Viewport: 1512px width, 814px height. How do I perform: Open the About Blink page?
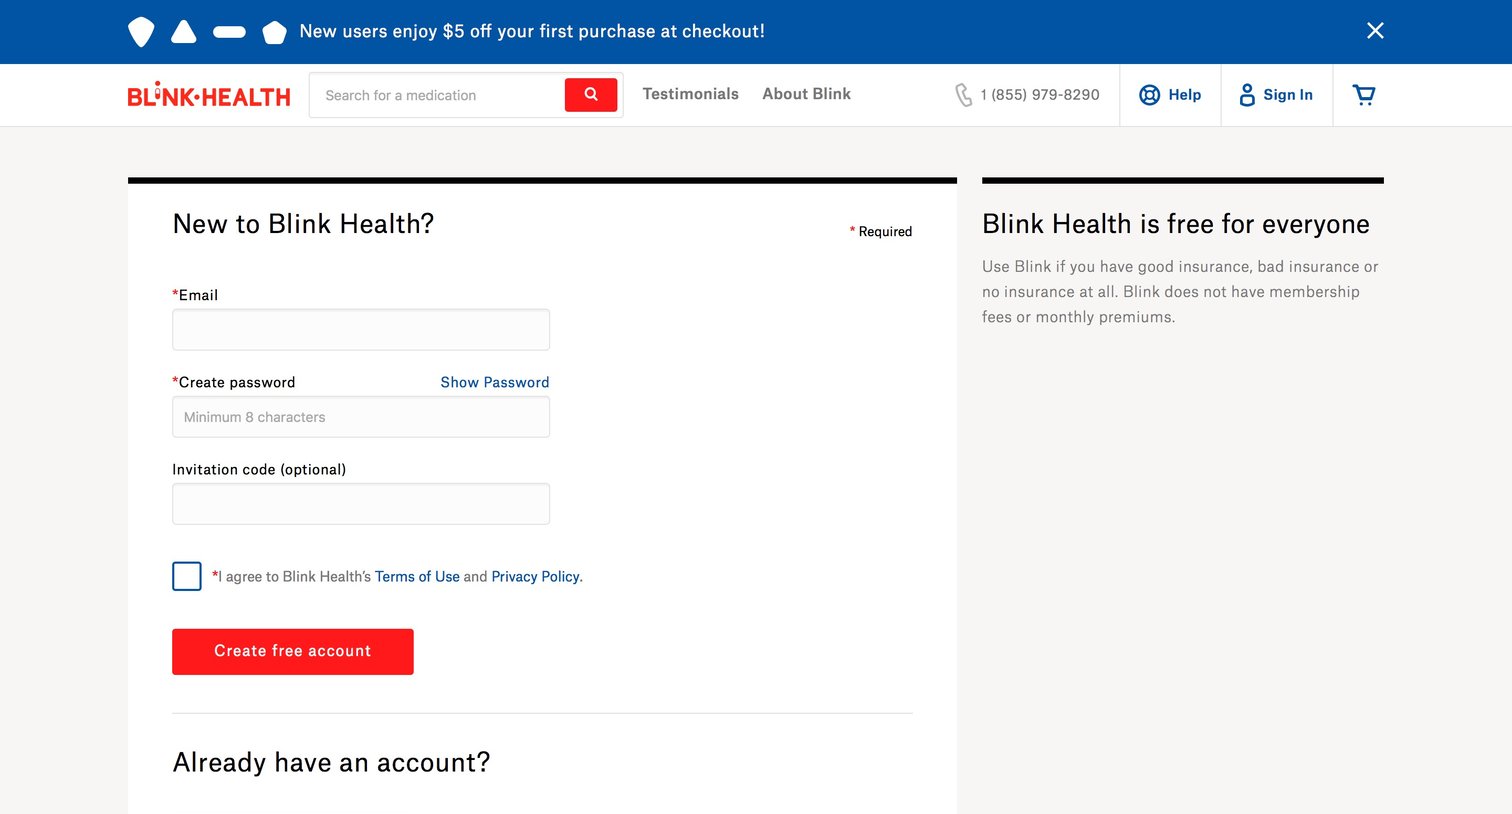(806, 94)
